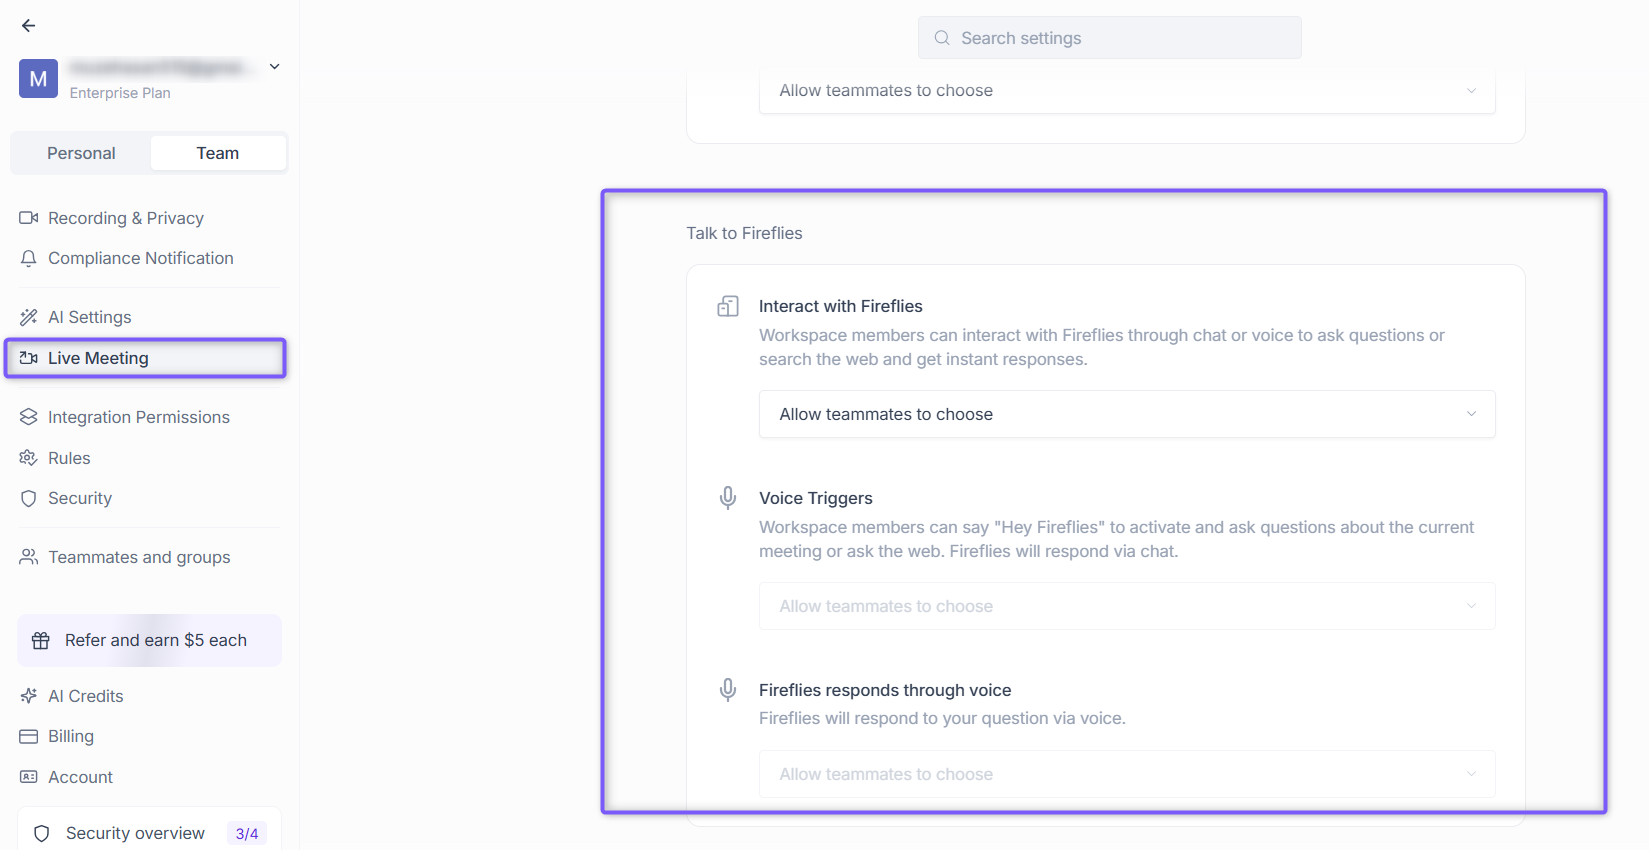1649x850 pixels.
Task: Click the Security shield icon
Action: coord(29,498)
